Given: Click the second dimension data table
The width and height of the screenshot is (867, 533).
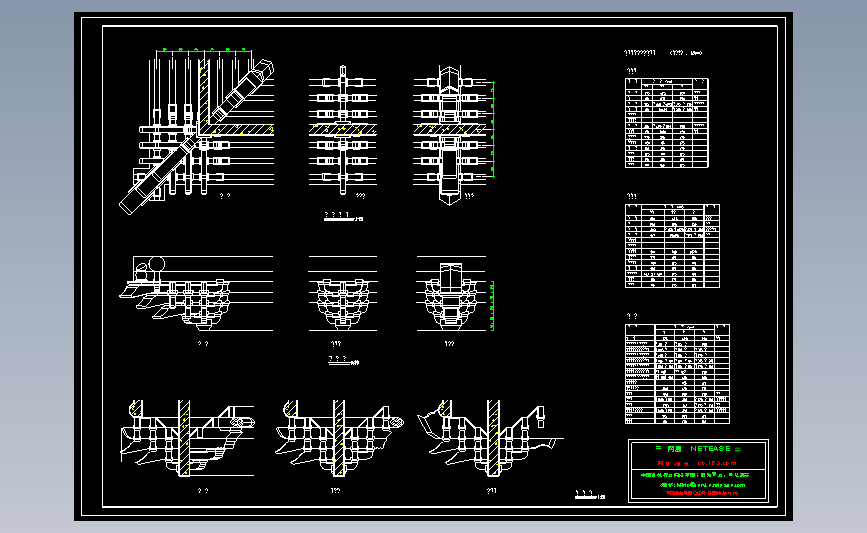Looking at the screenshot, I should [672, 246].
